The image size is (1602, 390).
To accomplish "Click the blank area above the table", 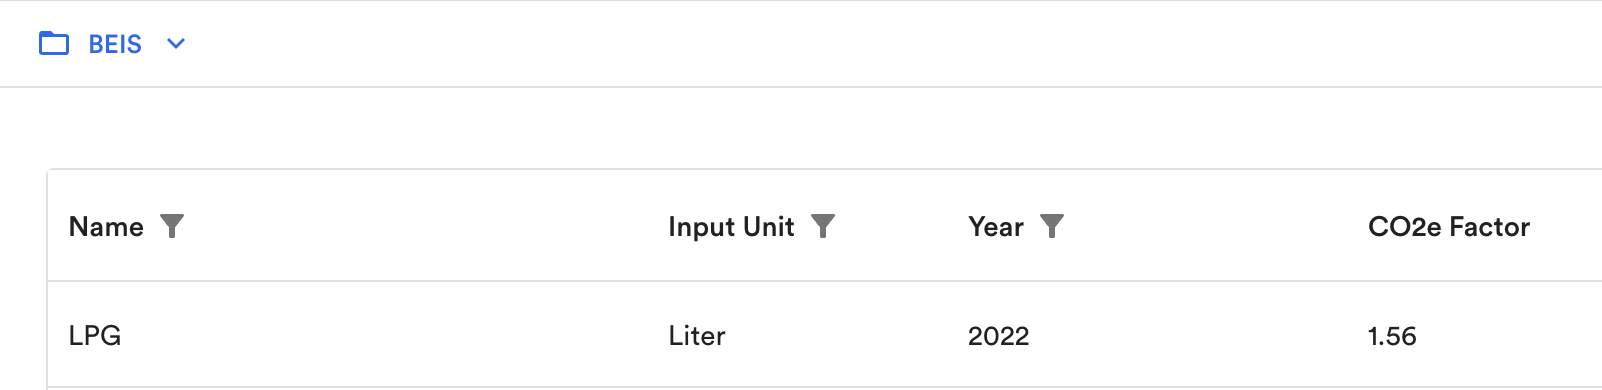I will point(800,128).
